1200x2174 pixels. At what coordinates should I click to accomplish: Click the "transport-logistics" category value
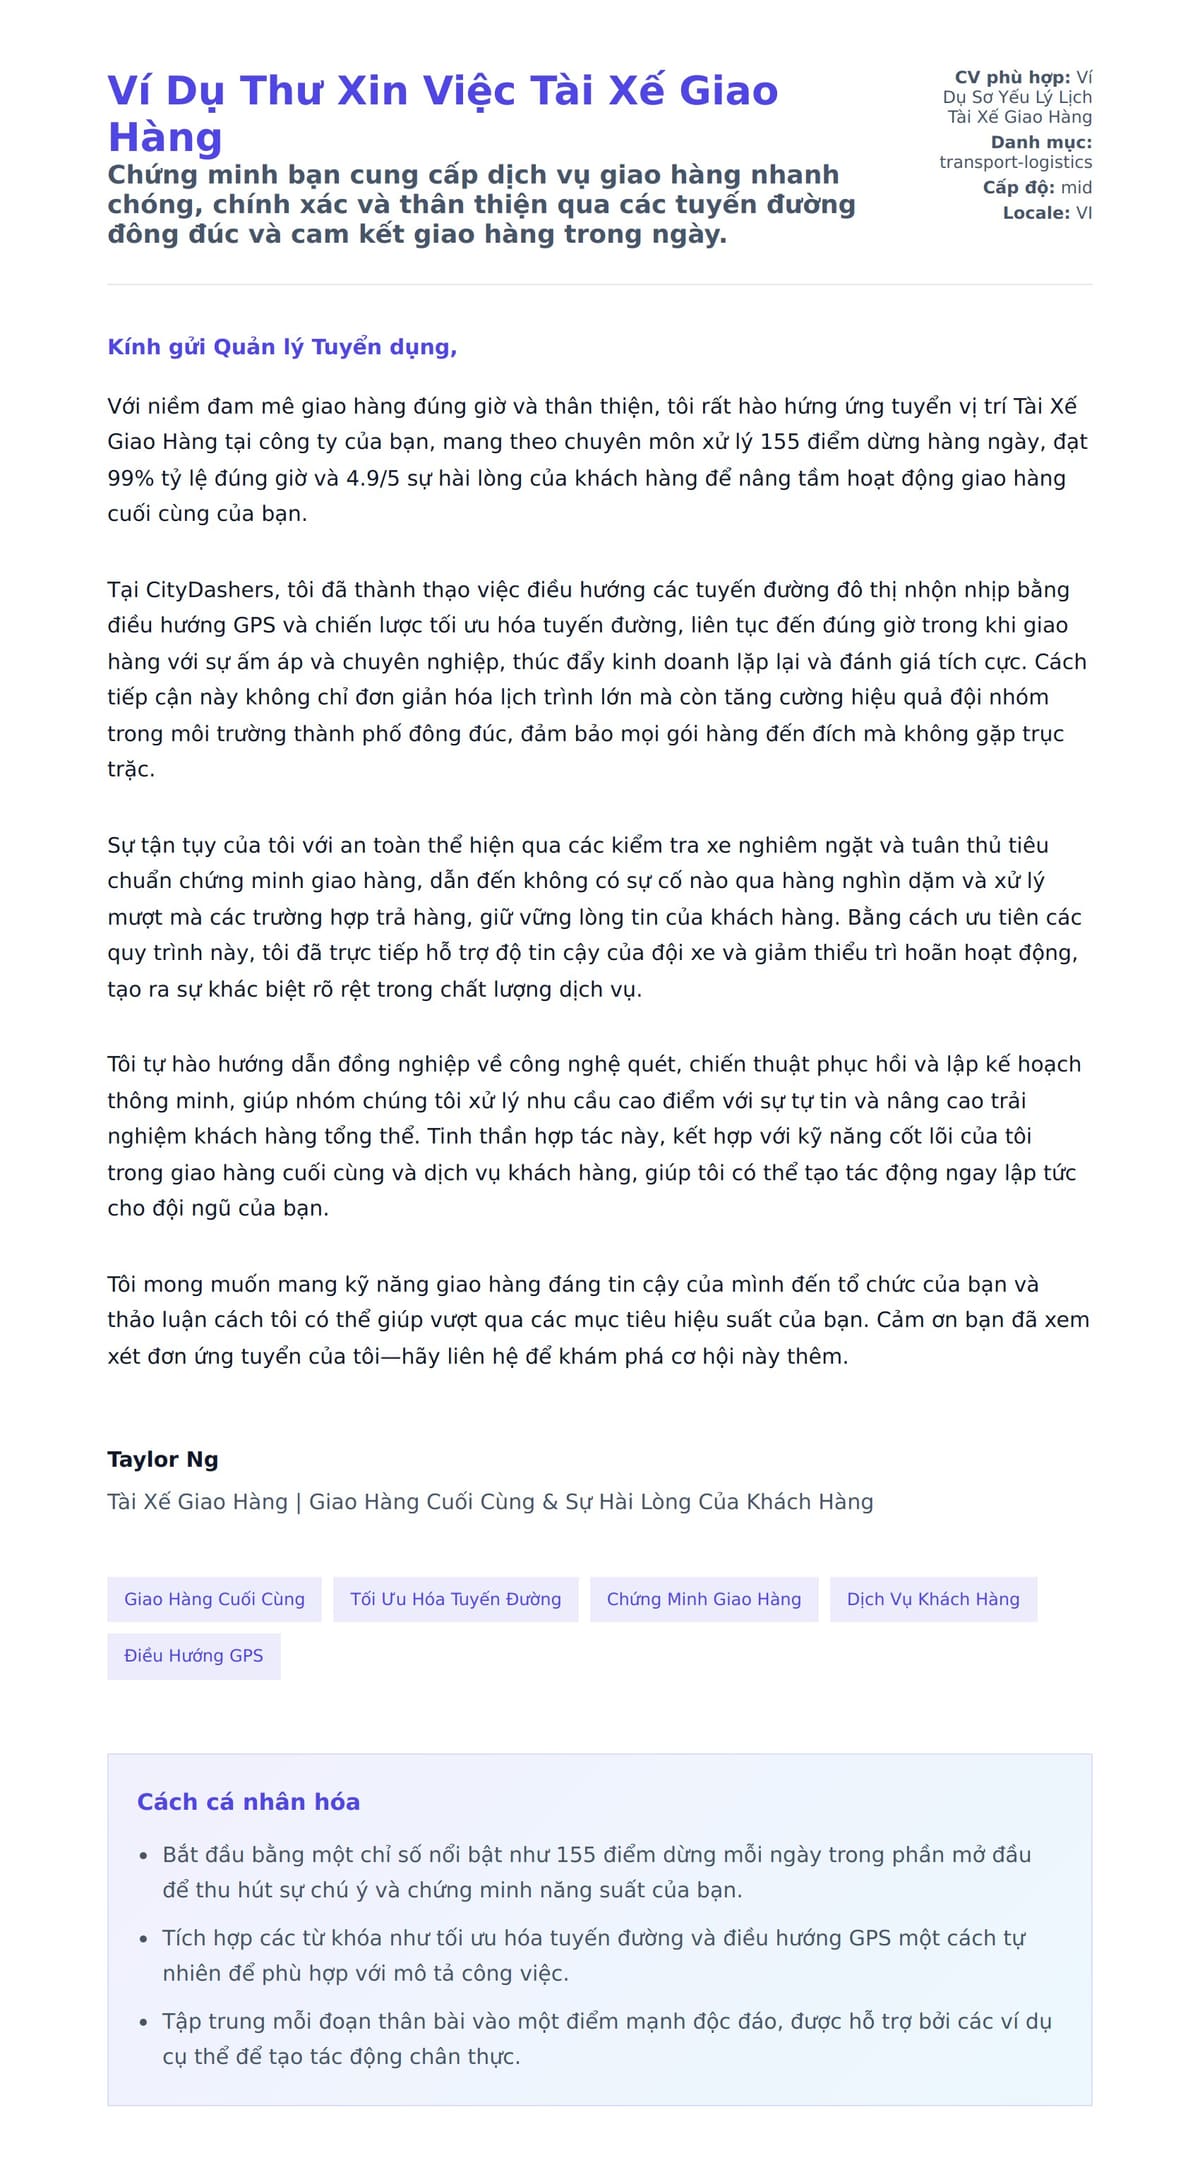(1015, 162)
